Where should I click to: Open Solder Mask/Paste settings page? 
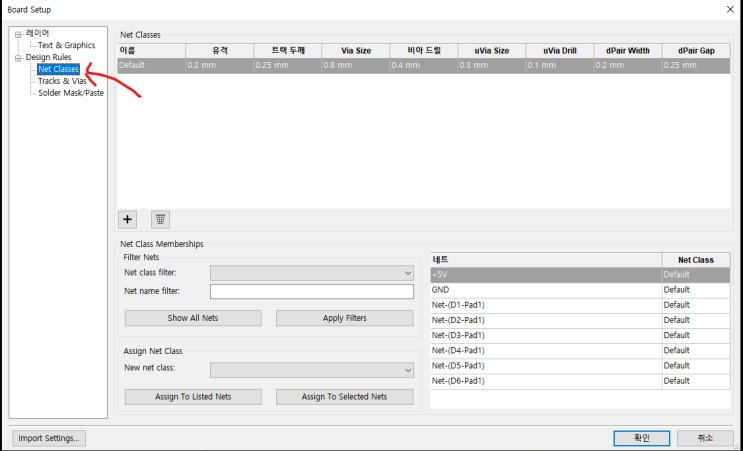71,93
